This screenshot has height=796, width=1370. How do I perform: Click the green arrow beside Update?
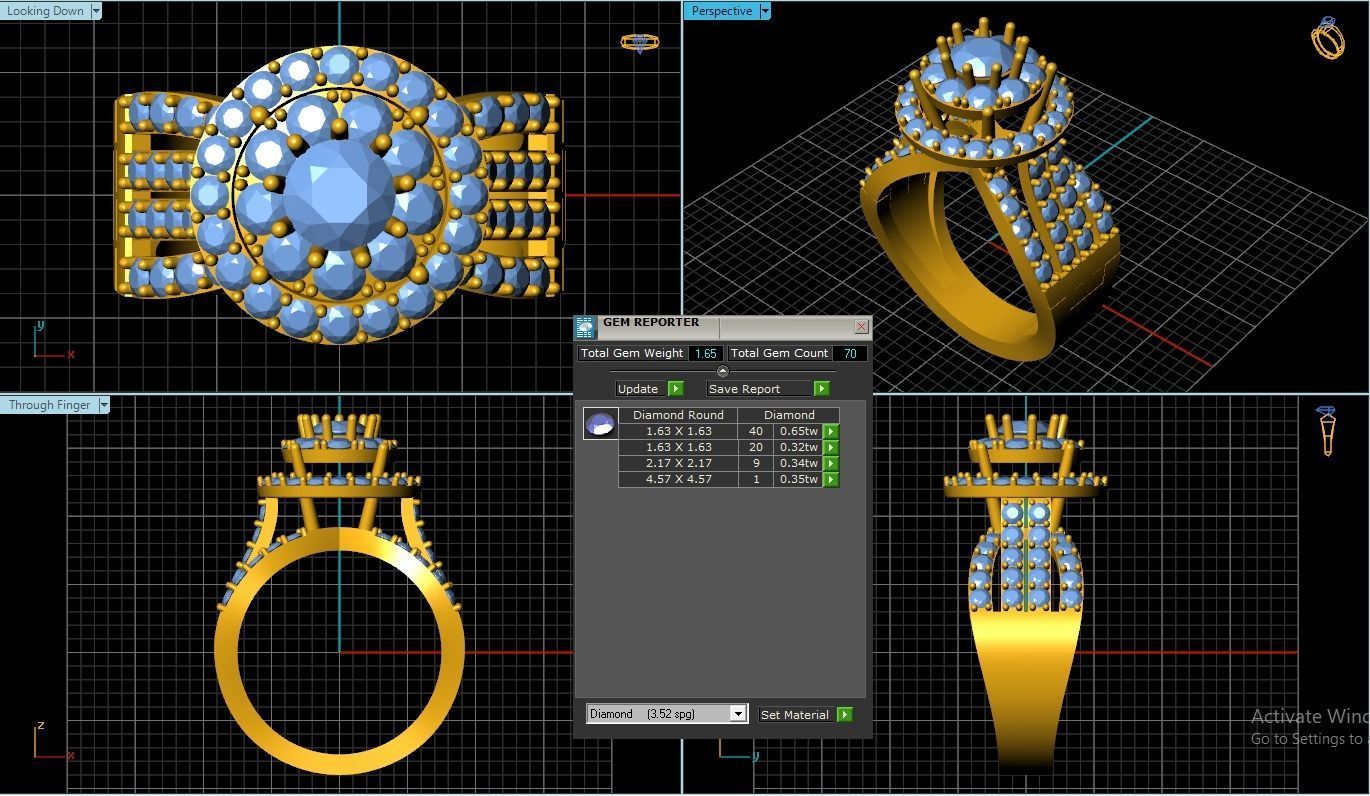[675, 389]
